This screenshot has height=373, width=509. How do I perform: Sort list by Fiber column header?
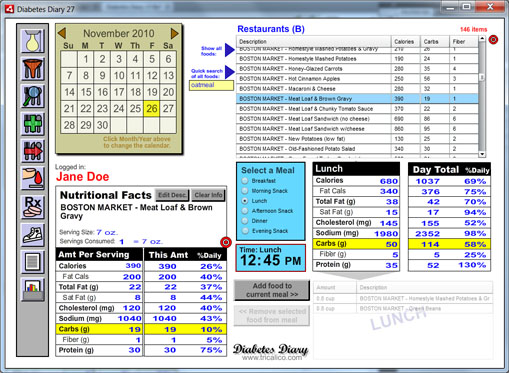pyautogui.click(x=464, y=42)
